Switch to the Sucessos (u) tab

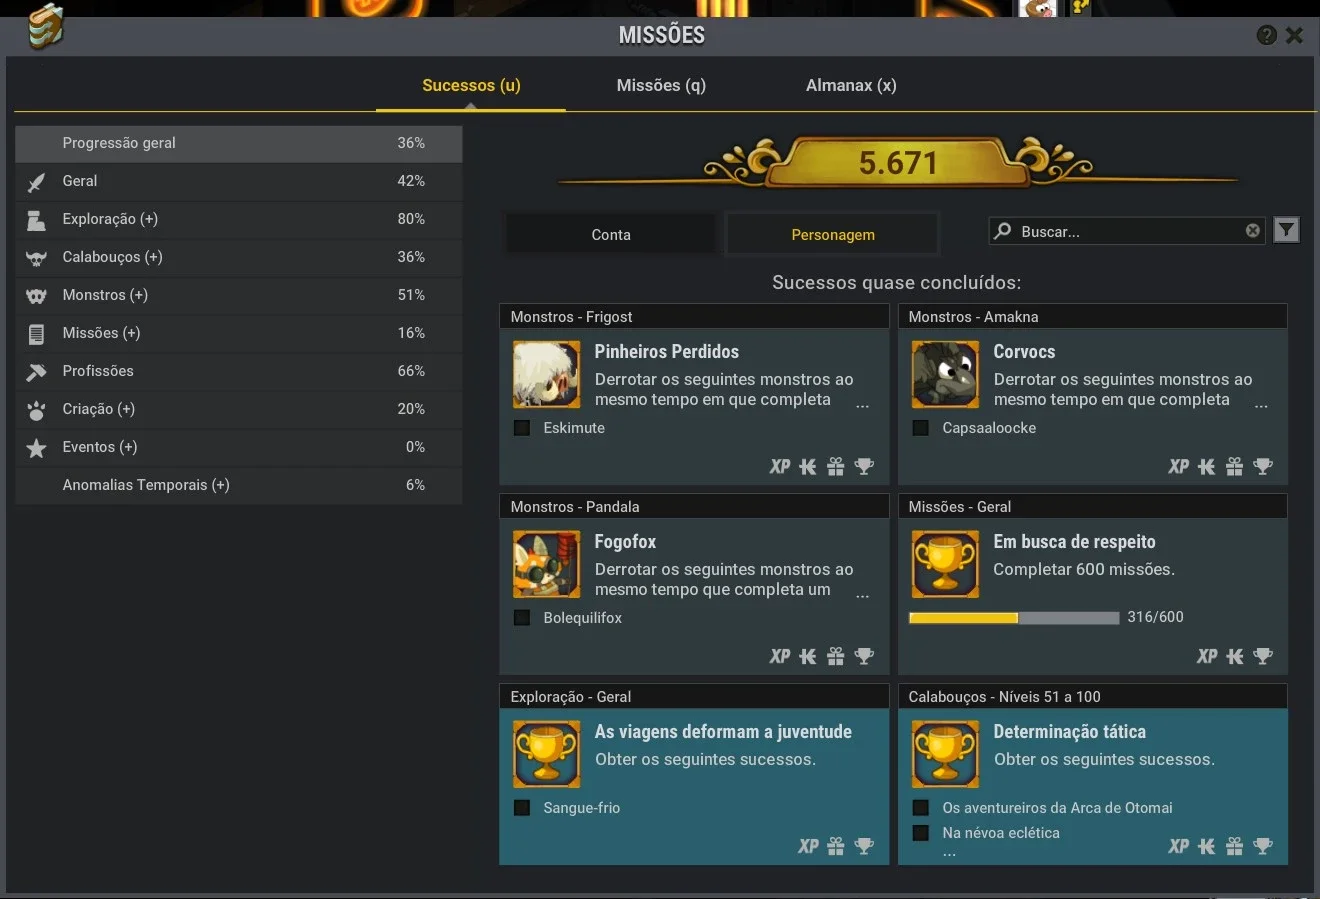pos(471,85)
